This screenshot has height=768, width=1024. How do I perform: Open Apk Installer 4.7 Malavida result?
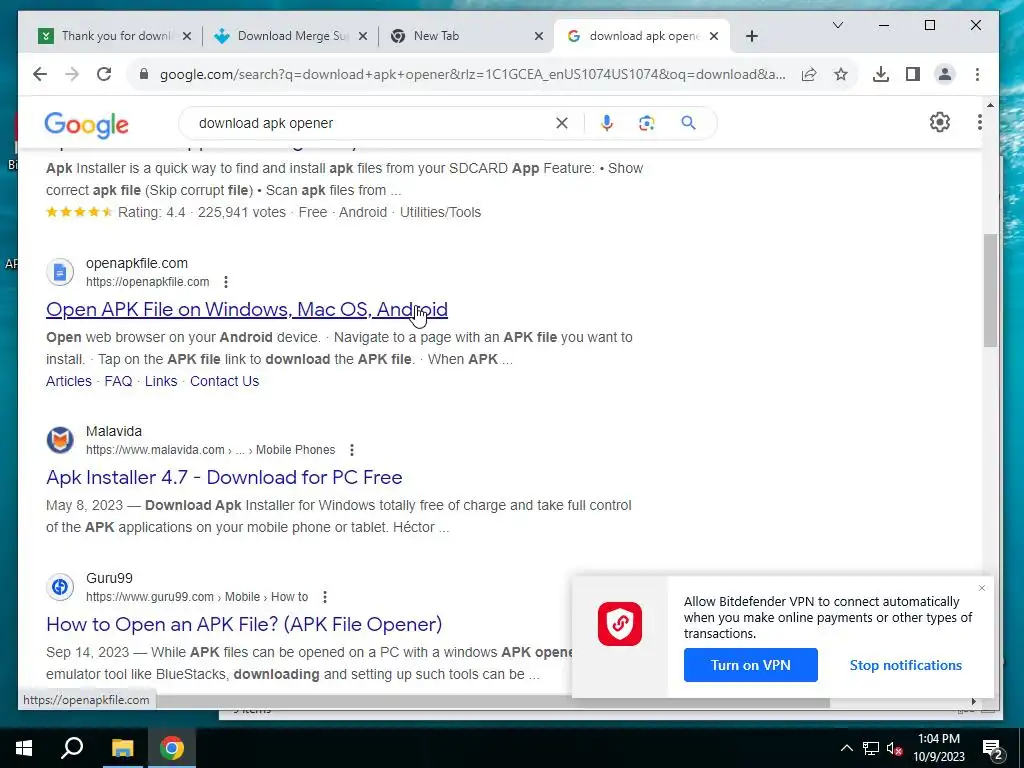pos(224,477)
